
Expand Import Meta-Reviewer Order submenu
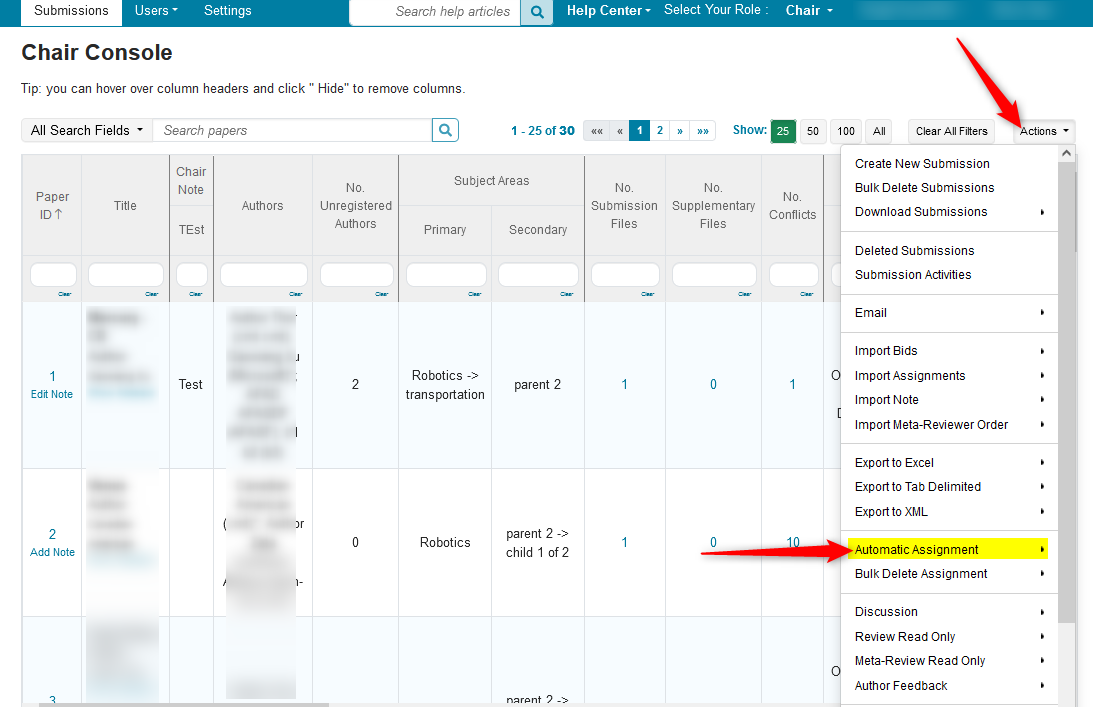tap(949, 425)
